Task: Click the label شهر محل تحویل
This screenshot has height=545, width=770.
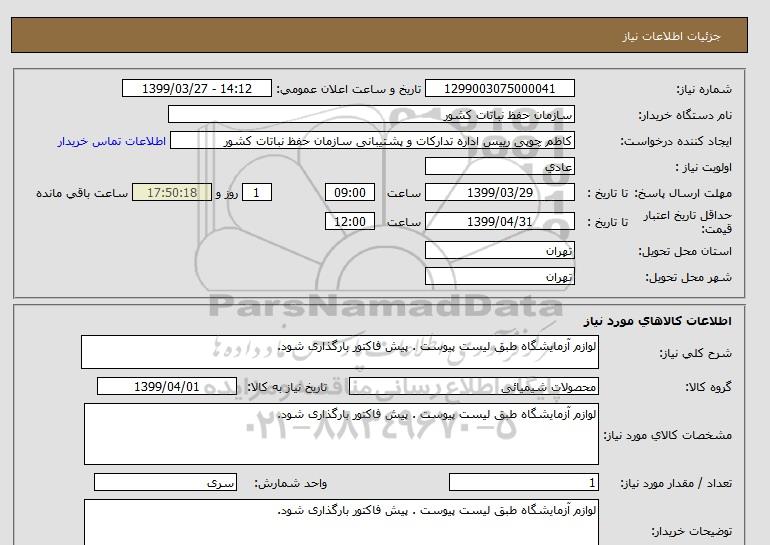Action: tap(688, 277)
